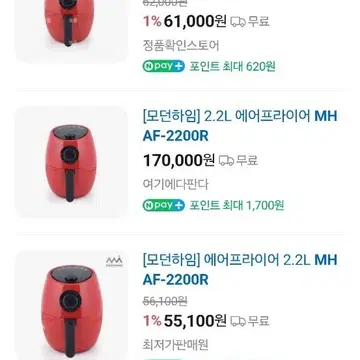This screenshot has height=360, width=360.
Task: Open the 61,000원 air fryer product thumbnail
Action: [71, 31]
